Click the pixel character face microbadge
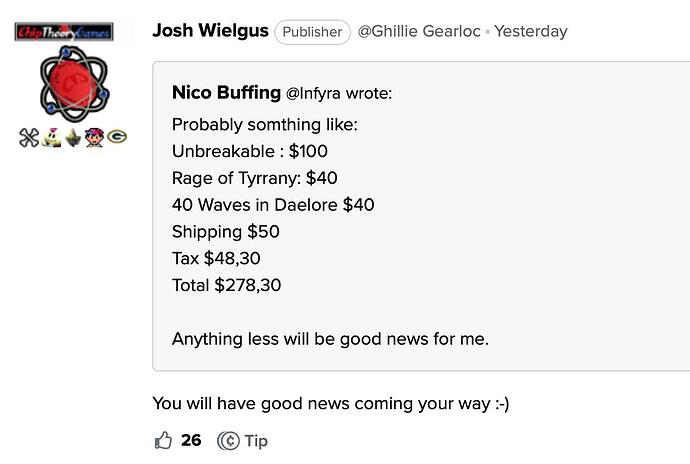 click(x=95, y=139)
